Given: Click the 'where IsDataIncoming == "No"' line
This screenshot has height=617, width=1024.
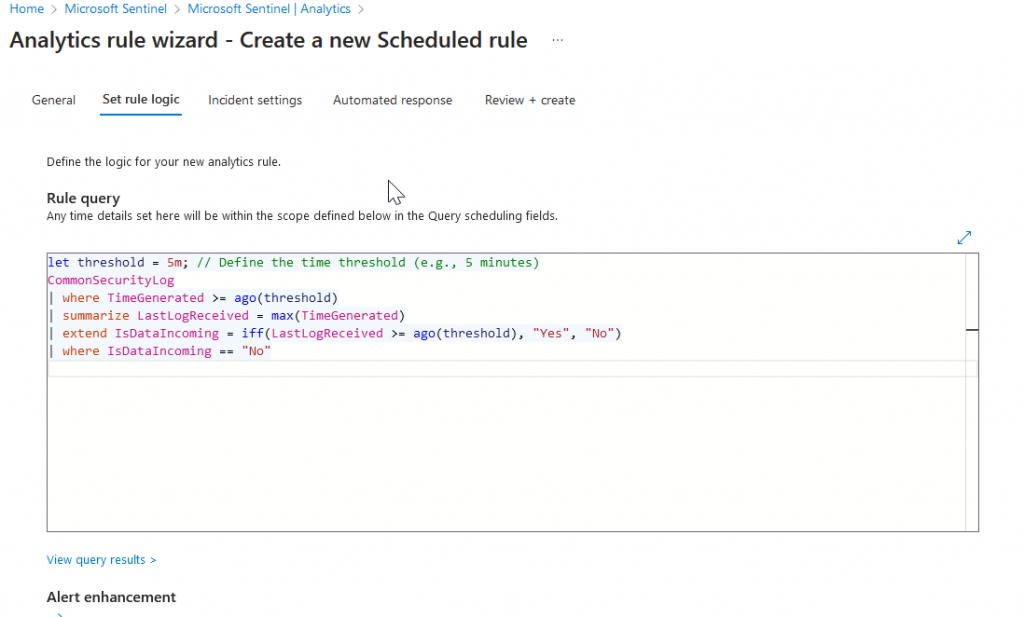Looking at the screenshot, I should coord(166,351).
